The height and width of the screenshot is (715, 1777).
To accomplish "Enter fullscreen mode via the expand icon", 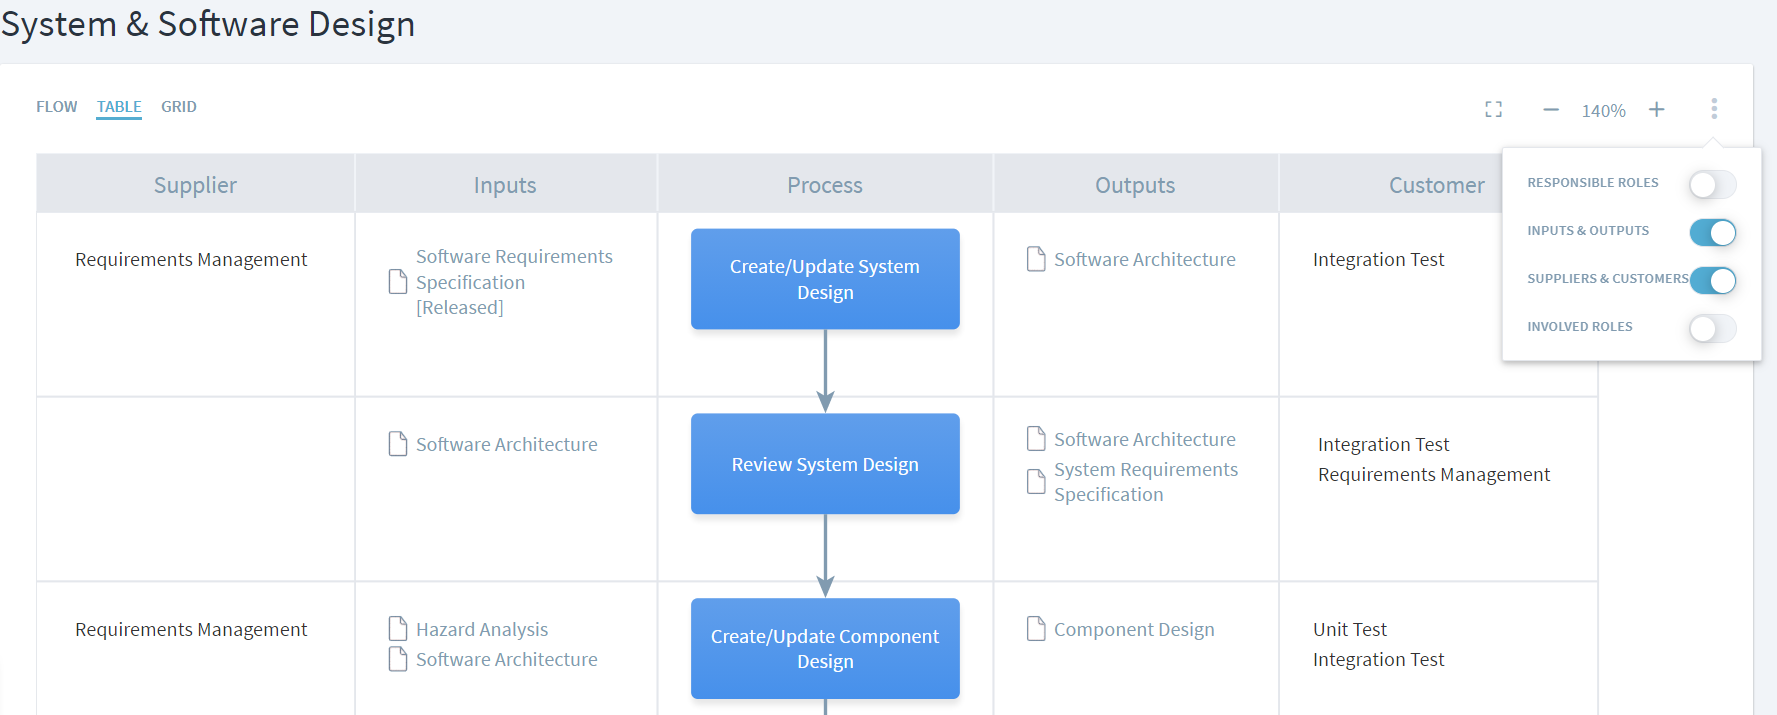I will click(x=1493, y=109).
